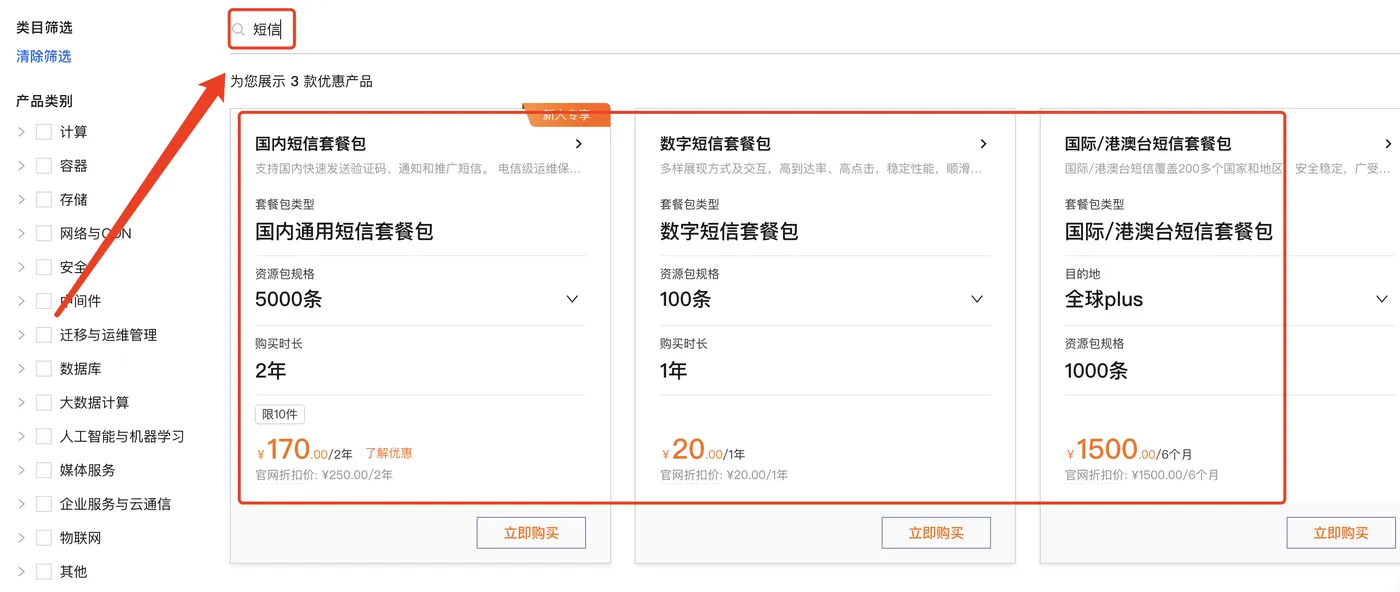Check the 计算 category checkbox

pyautogui.click(x=43, y=131)
